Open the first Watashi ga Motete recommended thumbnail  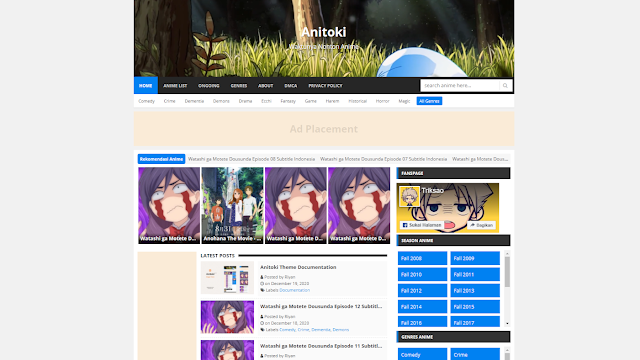169,205
